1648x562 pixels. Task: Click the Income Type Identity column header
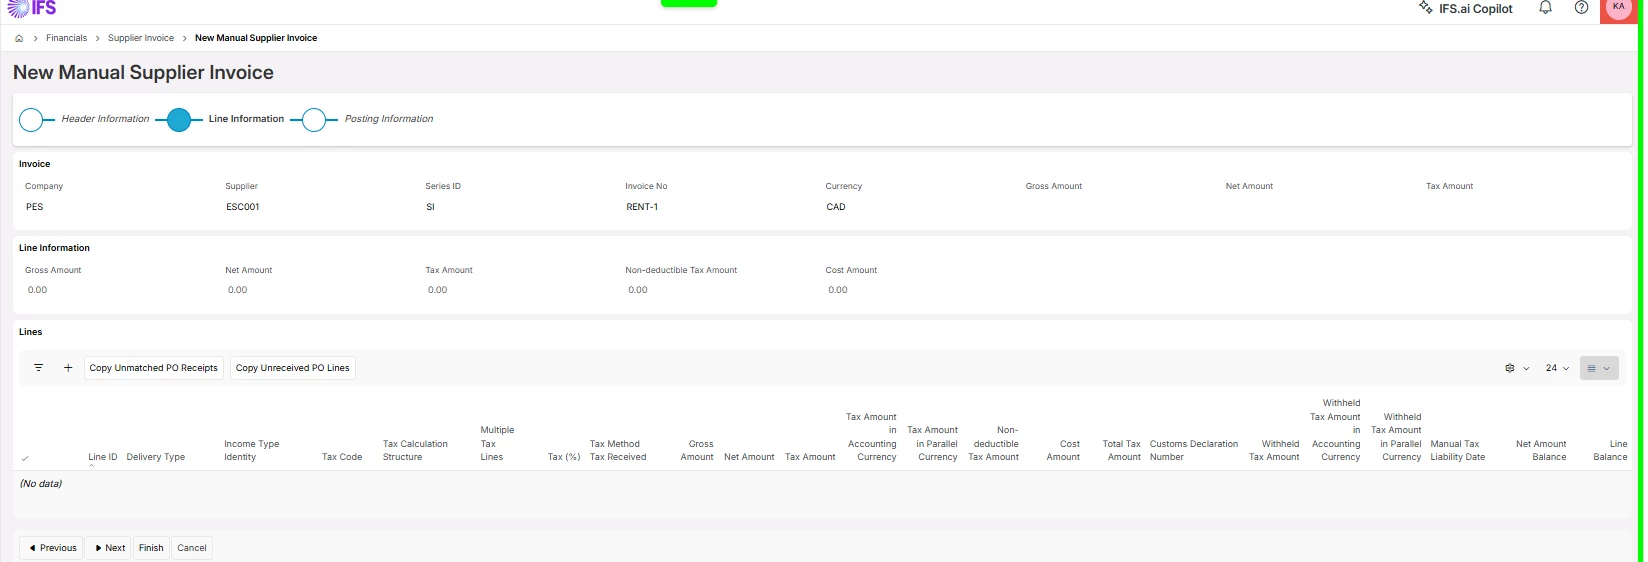pyautogui.click(x=251, y=450)
